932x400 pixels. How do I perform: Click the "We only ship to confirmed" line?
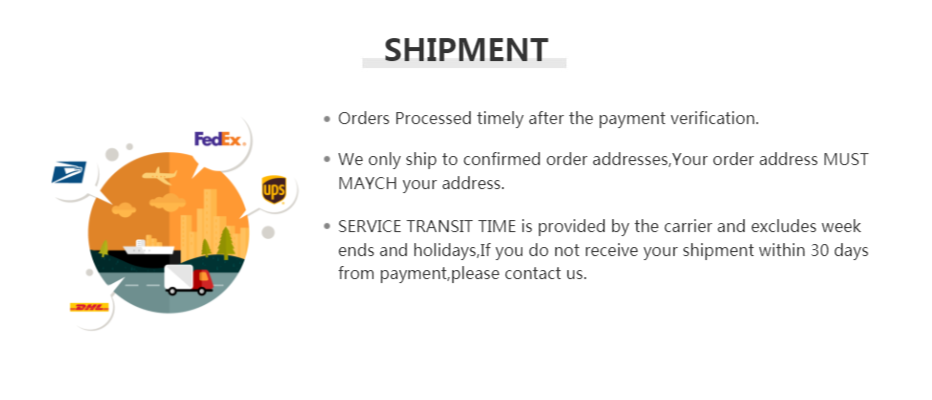603,159
